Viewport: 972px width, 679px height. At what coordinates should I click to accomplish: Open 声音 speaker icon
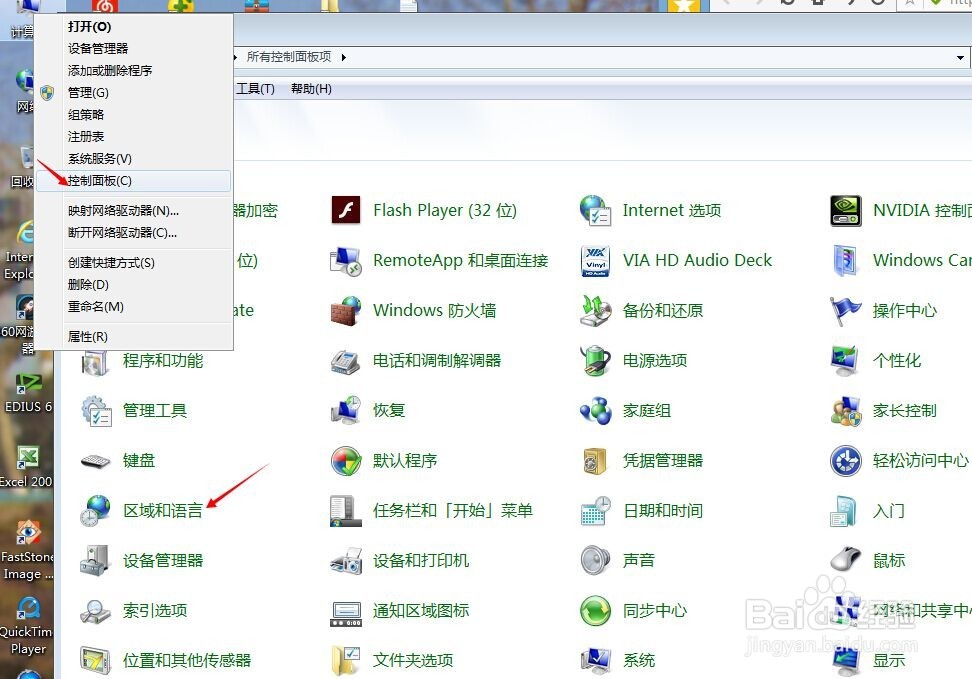[x=595, y=561]
